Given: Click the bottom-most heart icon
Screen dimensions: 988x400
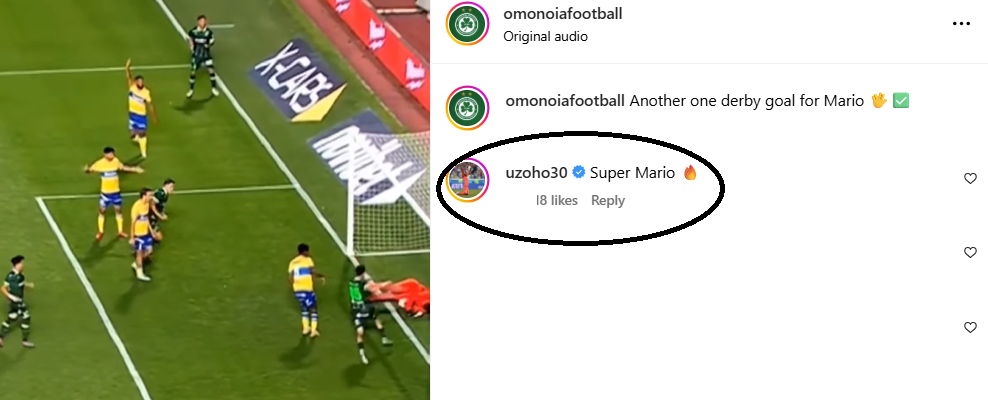Looking at the screenshot, I should click(x=970, y=327).
